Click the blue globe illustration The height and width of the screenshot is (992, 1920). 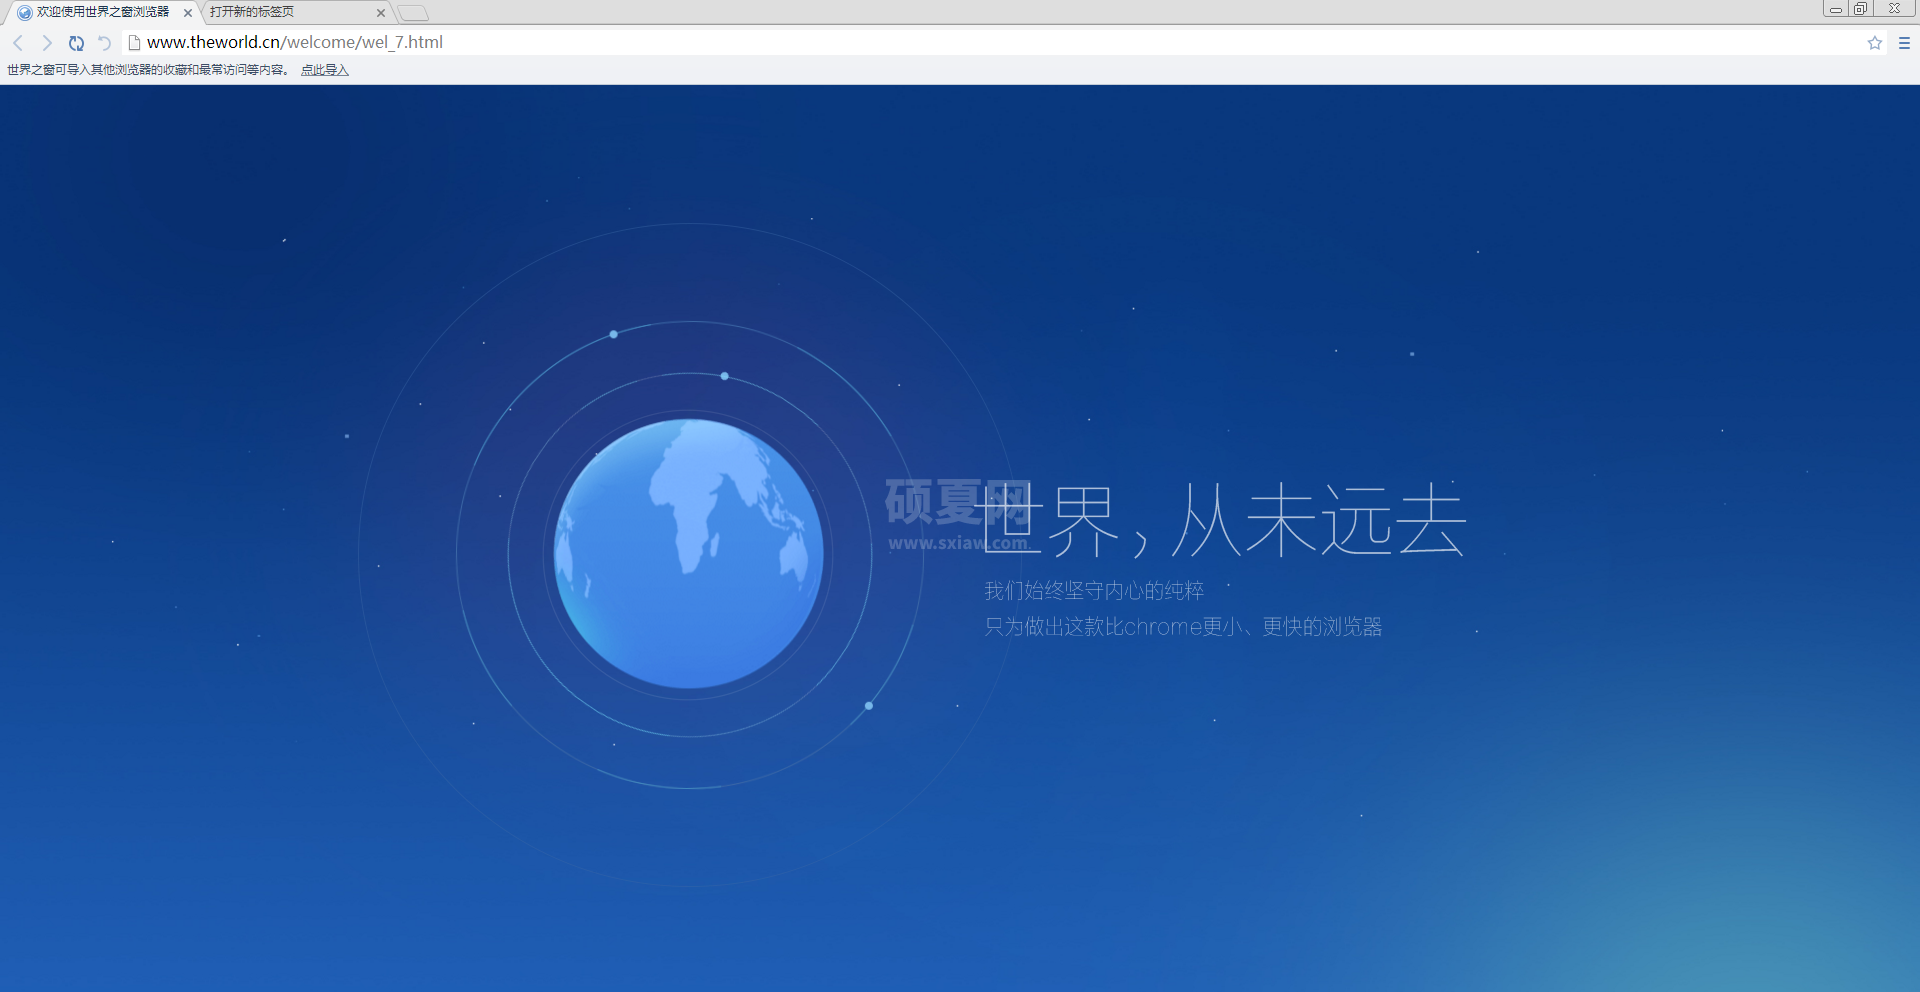[x=689, y=553]
